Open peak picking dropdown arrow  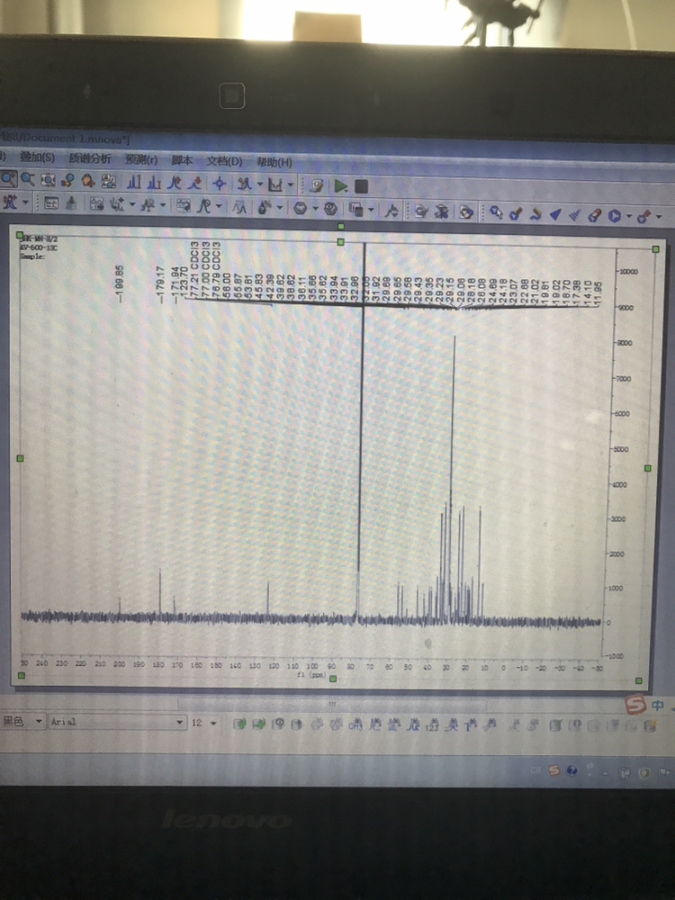pyautogui.click(x=133, y=205)
